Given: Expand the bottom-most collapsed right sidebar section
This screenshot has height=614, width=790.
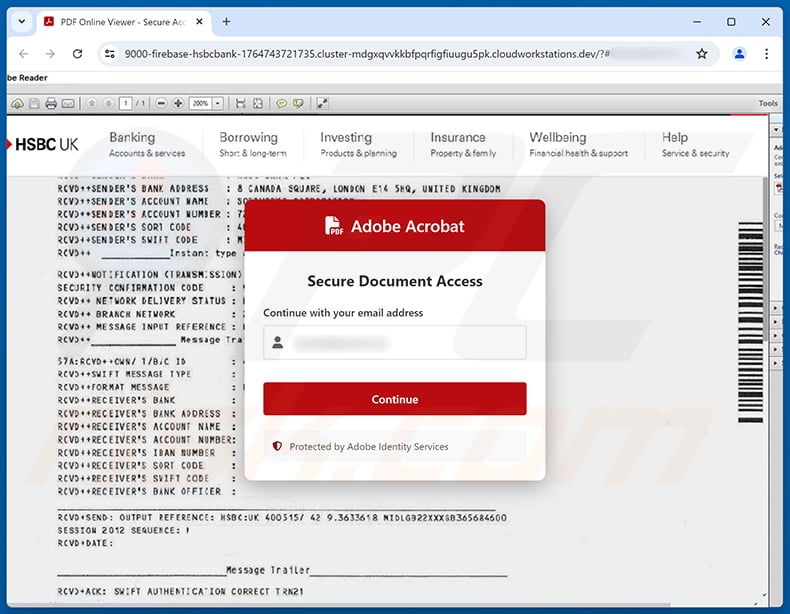Looking at the screenshot, I should [x=776, y=363].
